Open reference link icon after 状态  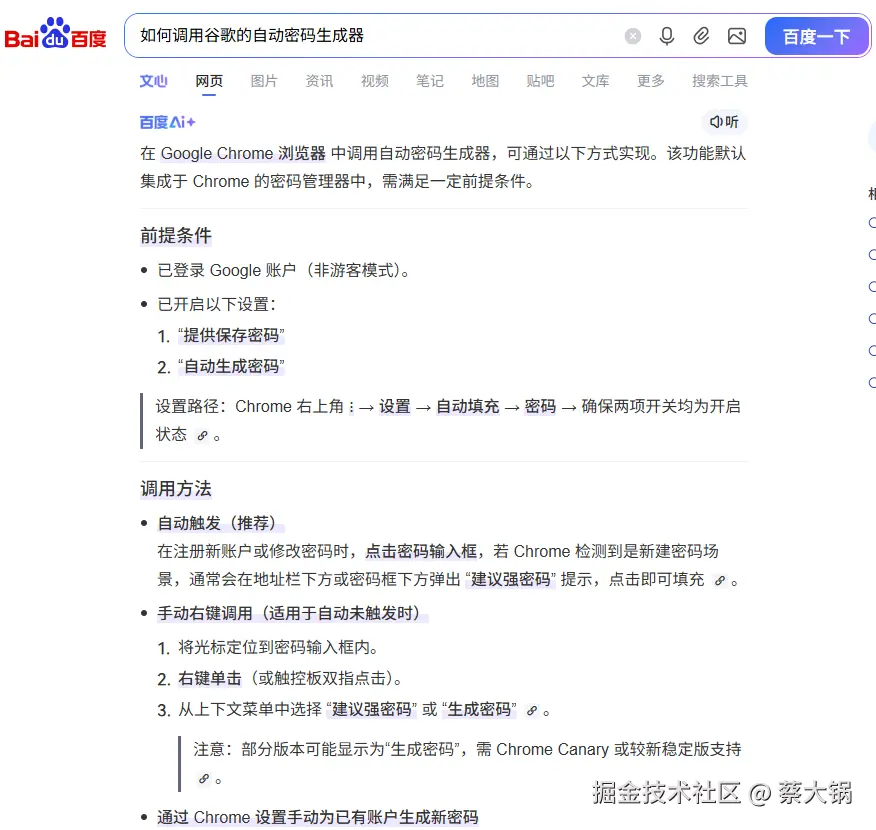202,435
